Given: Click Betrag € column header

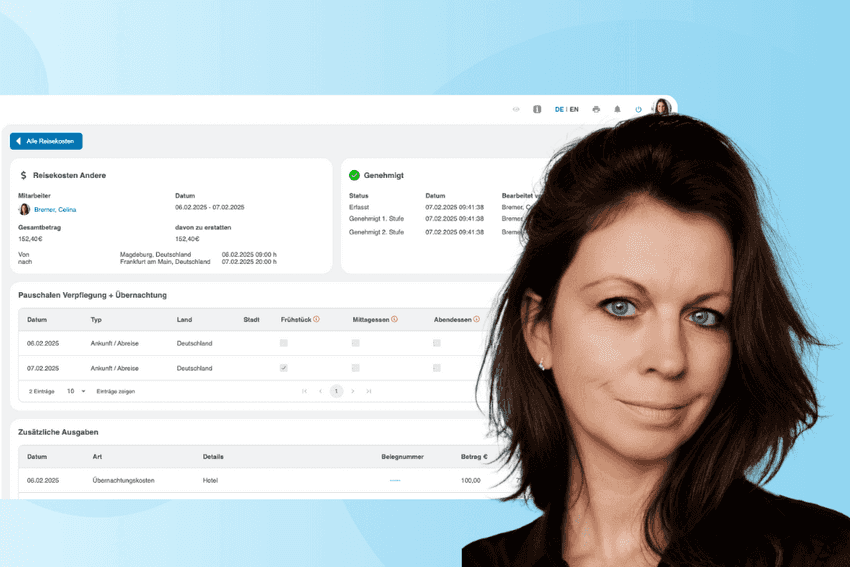Looking at the screenshot, I should coord(474,457).
